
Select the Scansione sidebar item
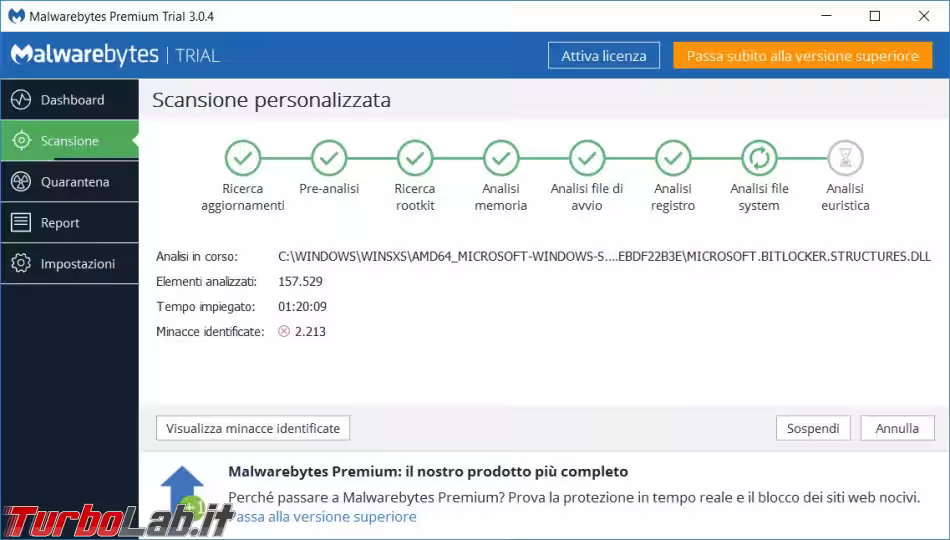70,141
